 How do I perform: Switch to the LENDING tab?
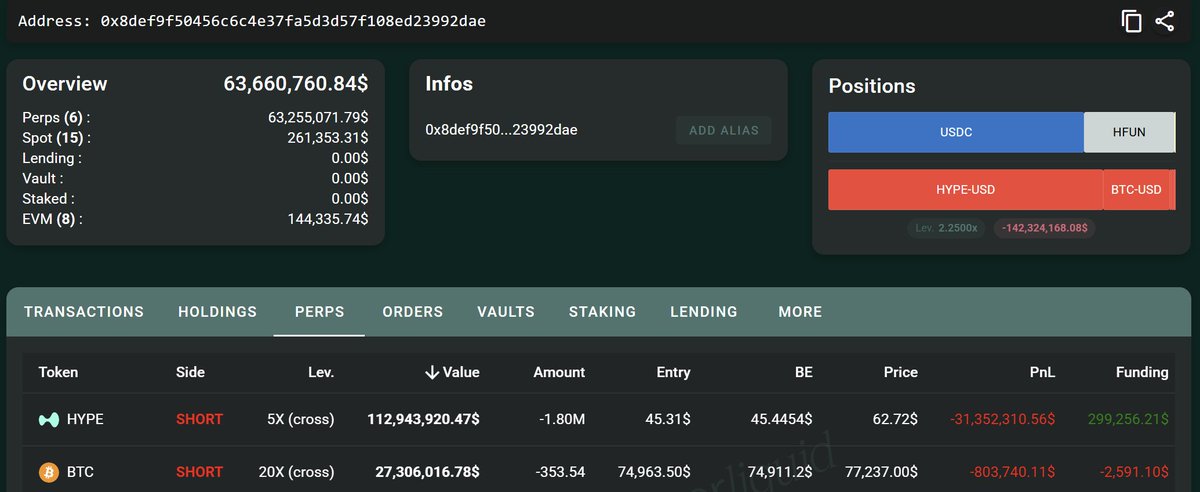pyautogui.click(x=704, y=312)
